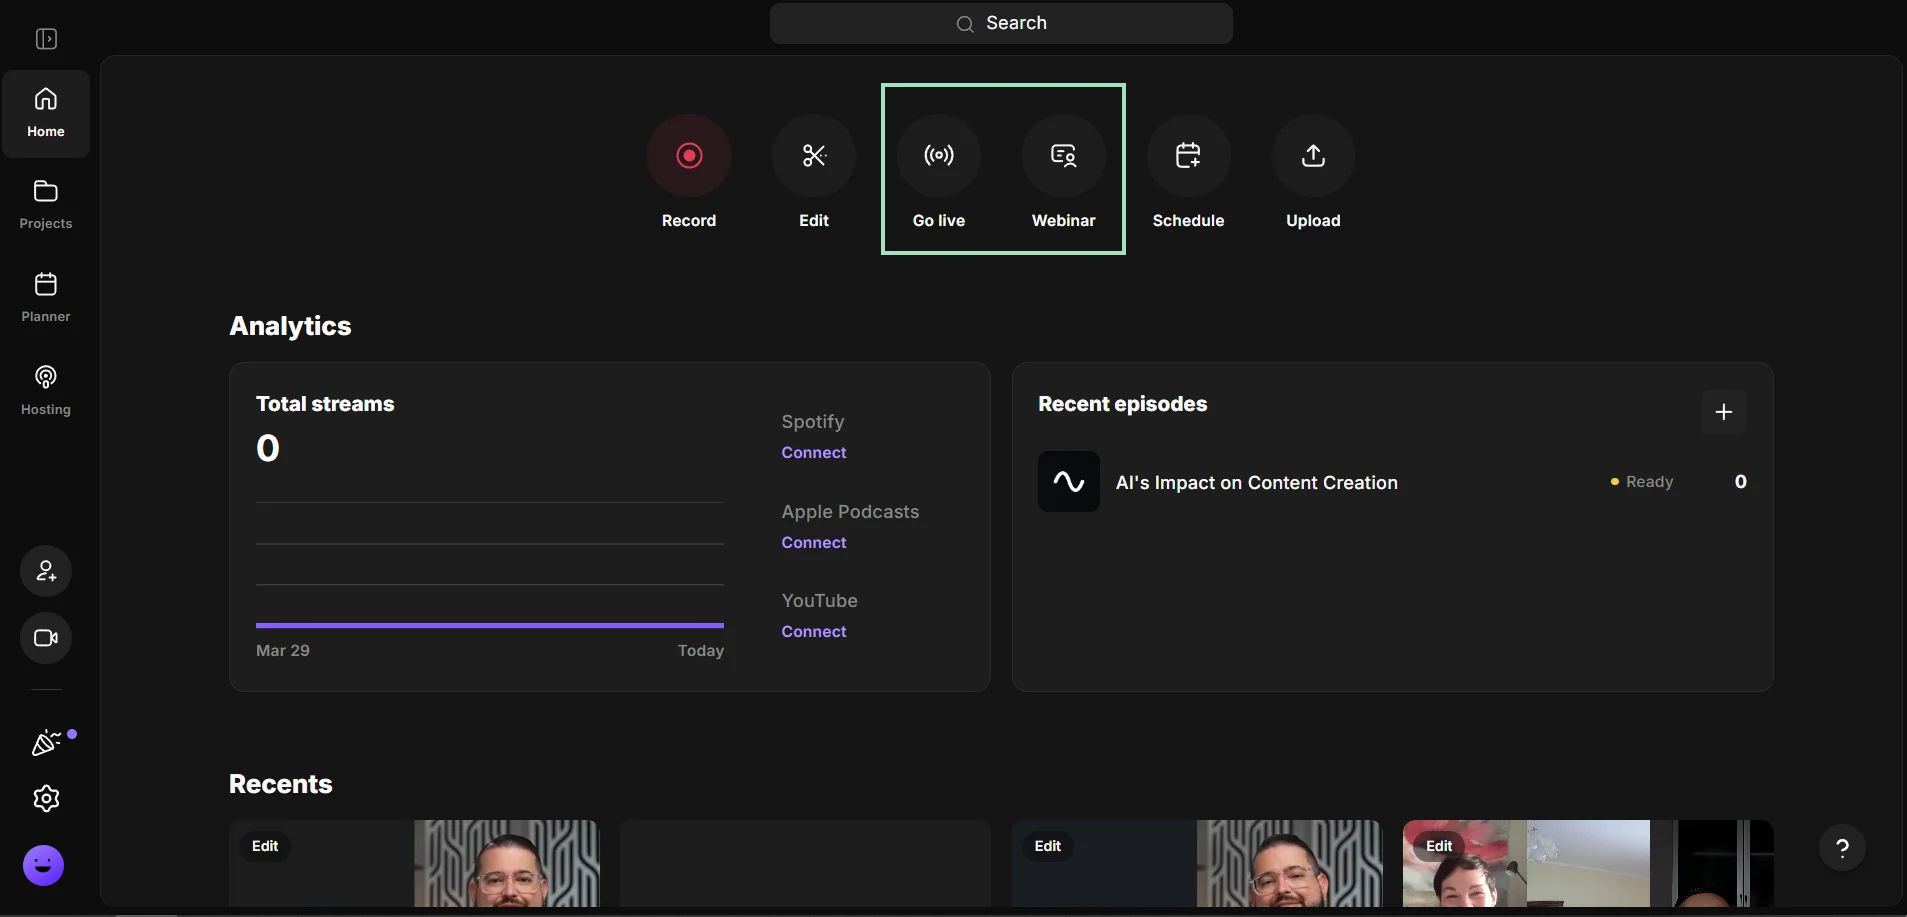1907x917 pixels.
Task: Open the Schedule calendar action
Action: [1188, 155]
